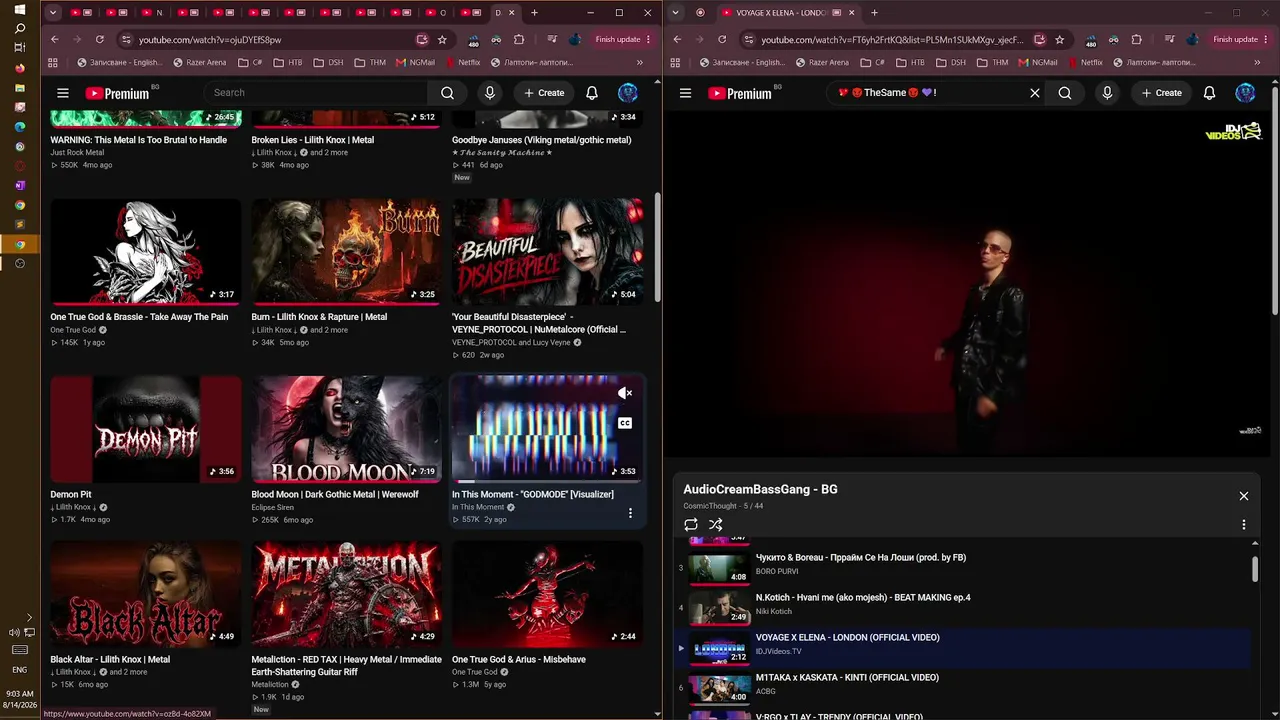1280x720 pixels.
Task: Start voice search in the right YouTube window
Action: click(x=1107, y=93)
